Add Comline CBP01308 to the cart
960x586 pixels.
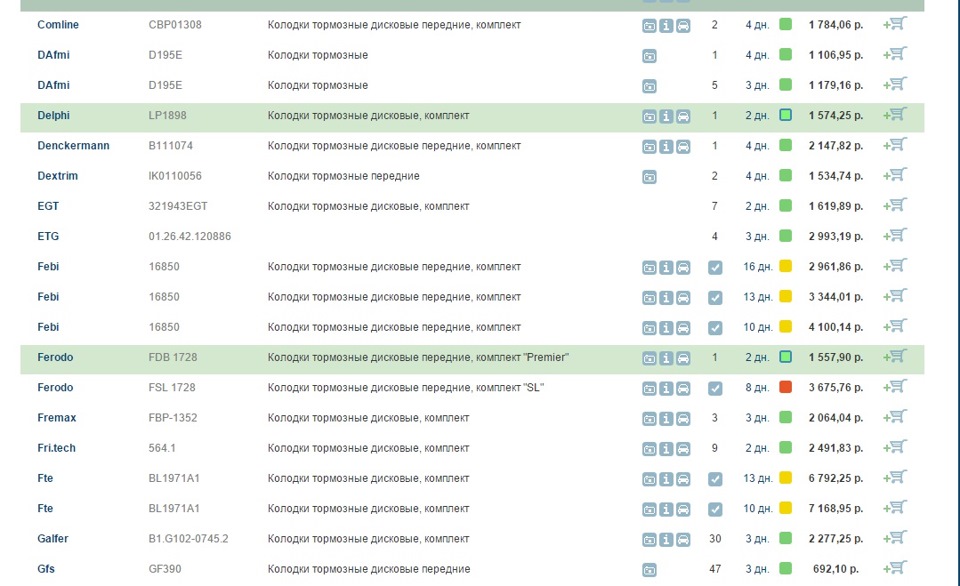tap(894, 24)
